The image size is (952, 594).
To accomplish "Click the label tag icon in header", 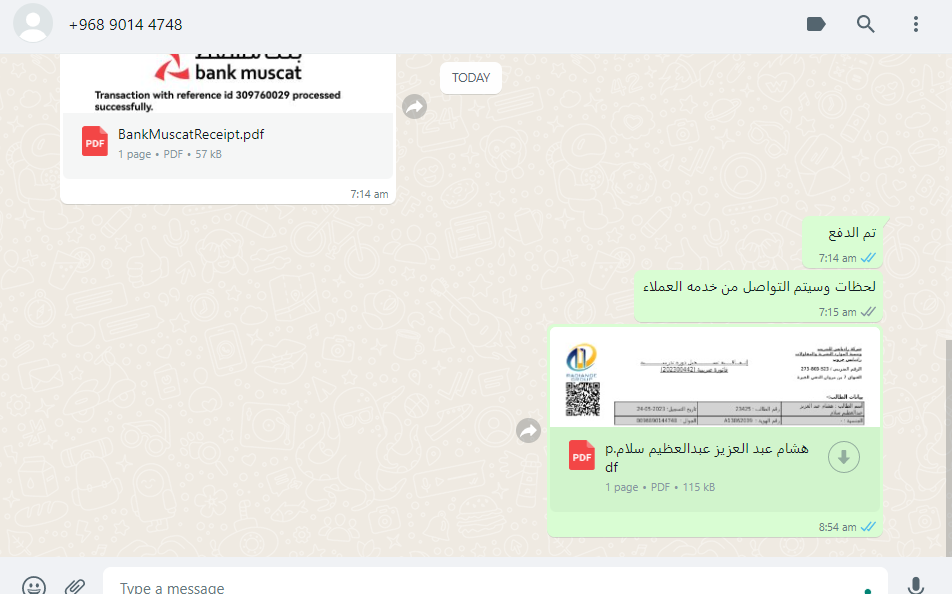I will point(815,24).
